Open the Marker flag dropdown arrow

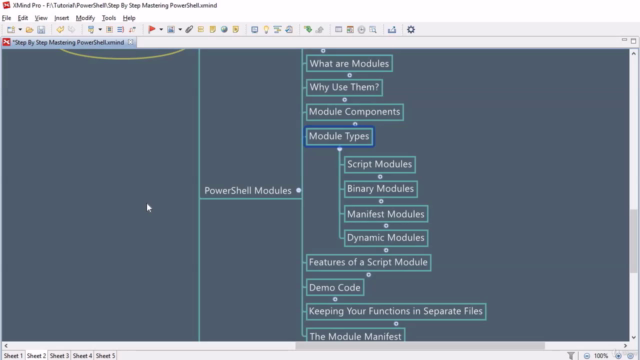(161, 29)
